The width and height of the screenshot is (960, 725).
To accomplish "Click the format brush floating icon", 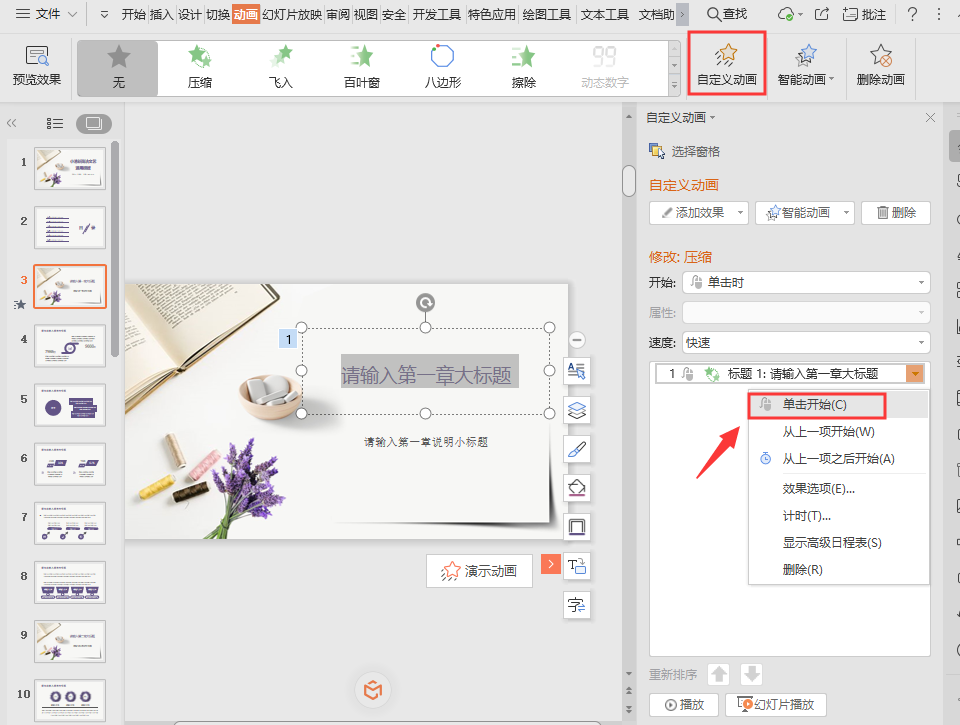I will click(577, 449).
